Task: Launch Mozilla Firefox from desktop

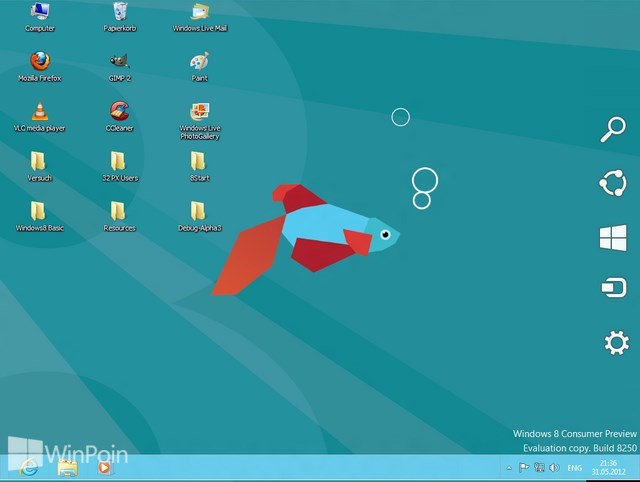Action: (40, 67)
